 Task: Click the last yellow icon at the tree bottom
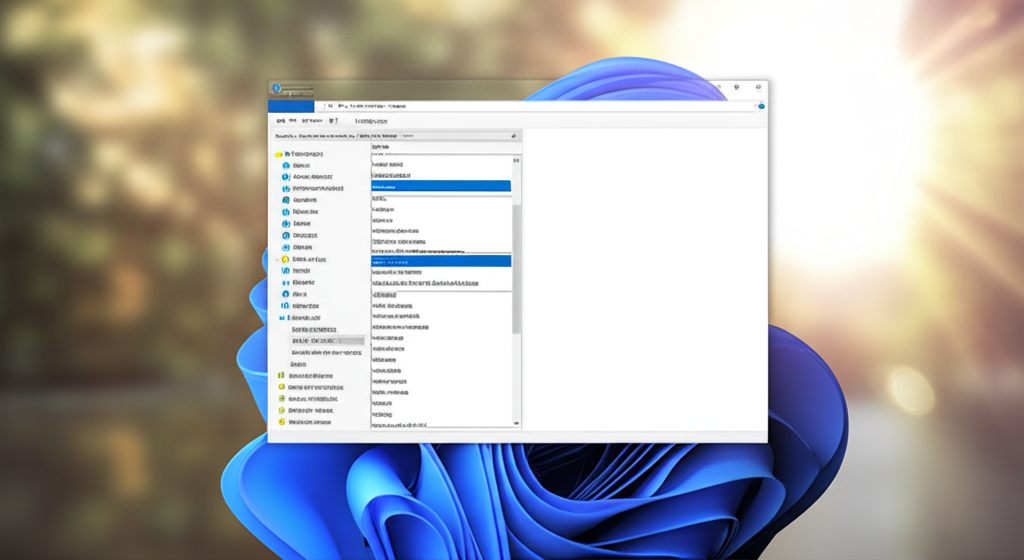pos(281,422)
